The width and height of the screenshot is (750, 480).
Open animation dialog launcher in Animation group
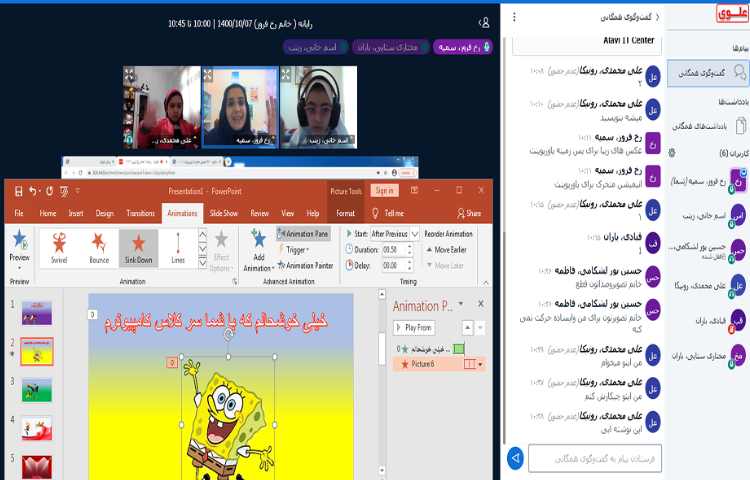pyautogui.click(x=235, y=282)
